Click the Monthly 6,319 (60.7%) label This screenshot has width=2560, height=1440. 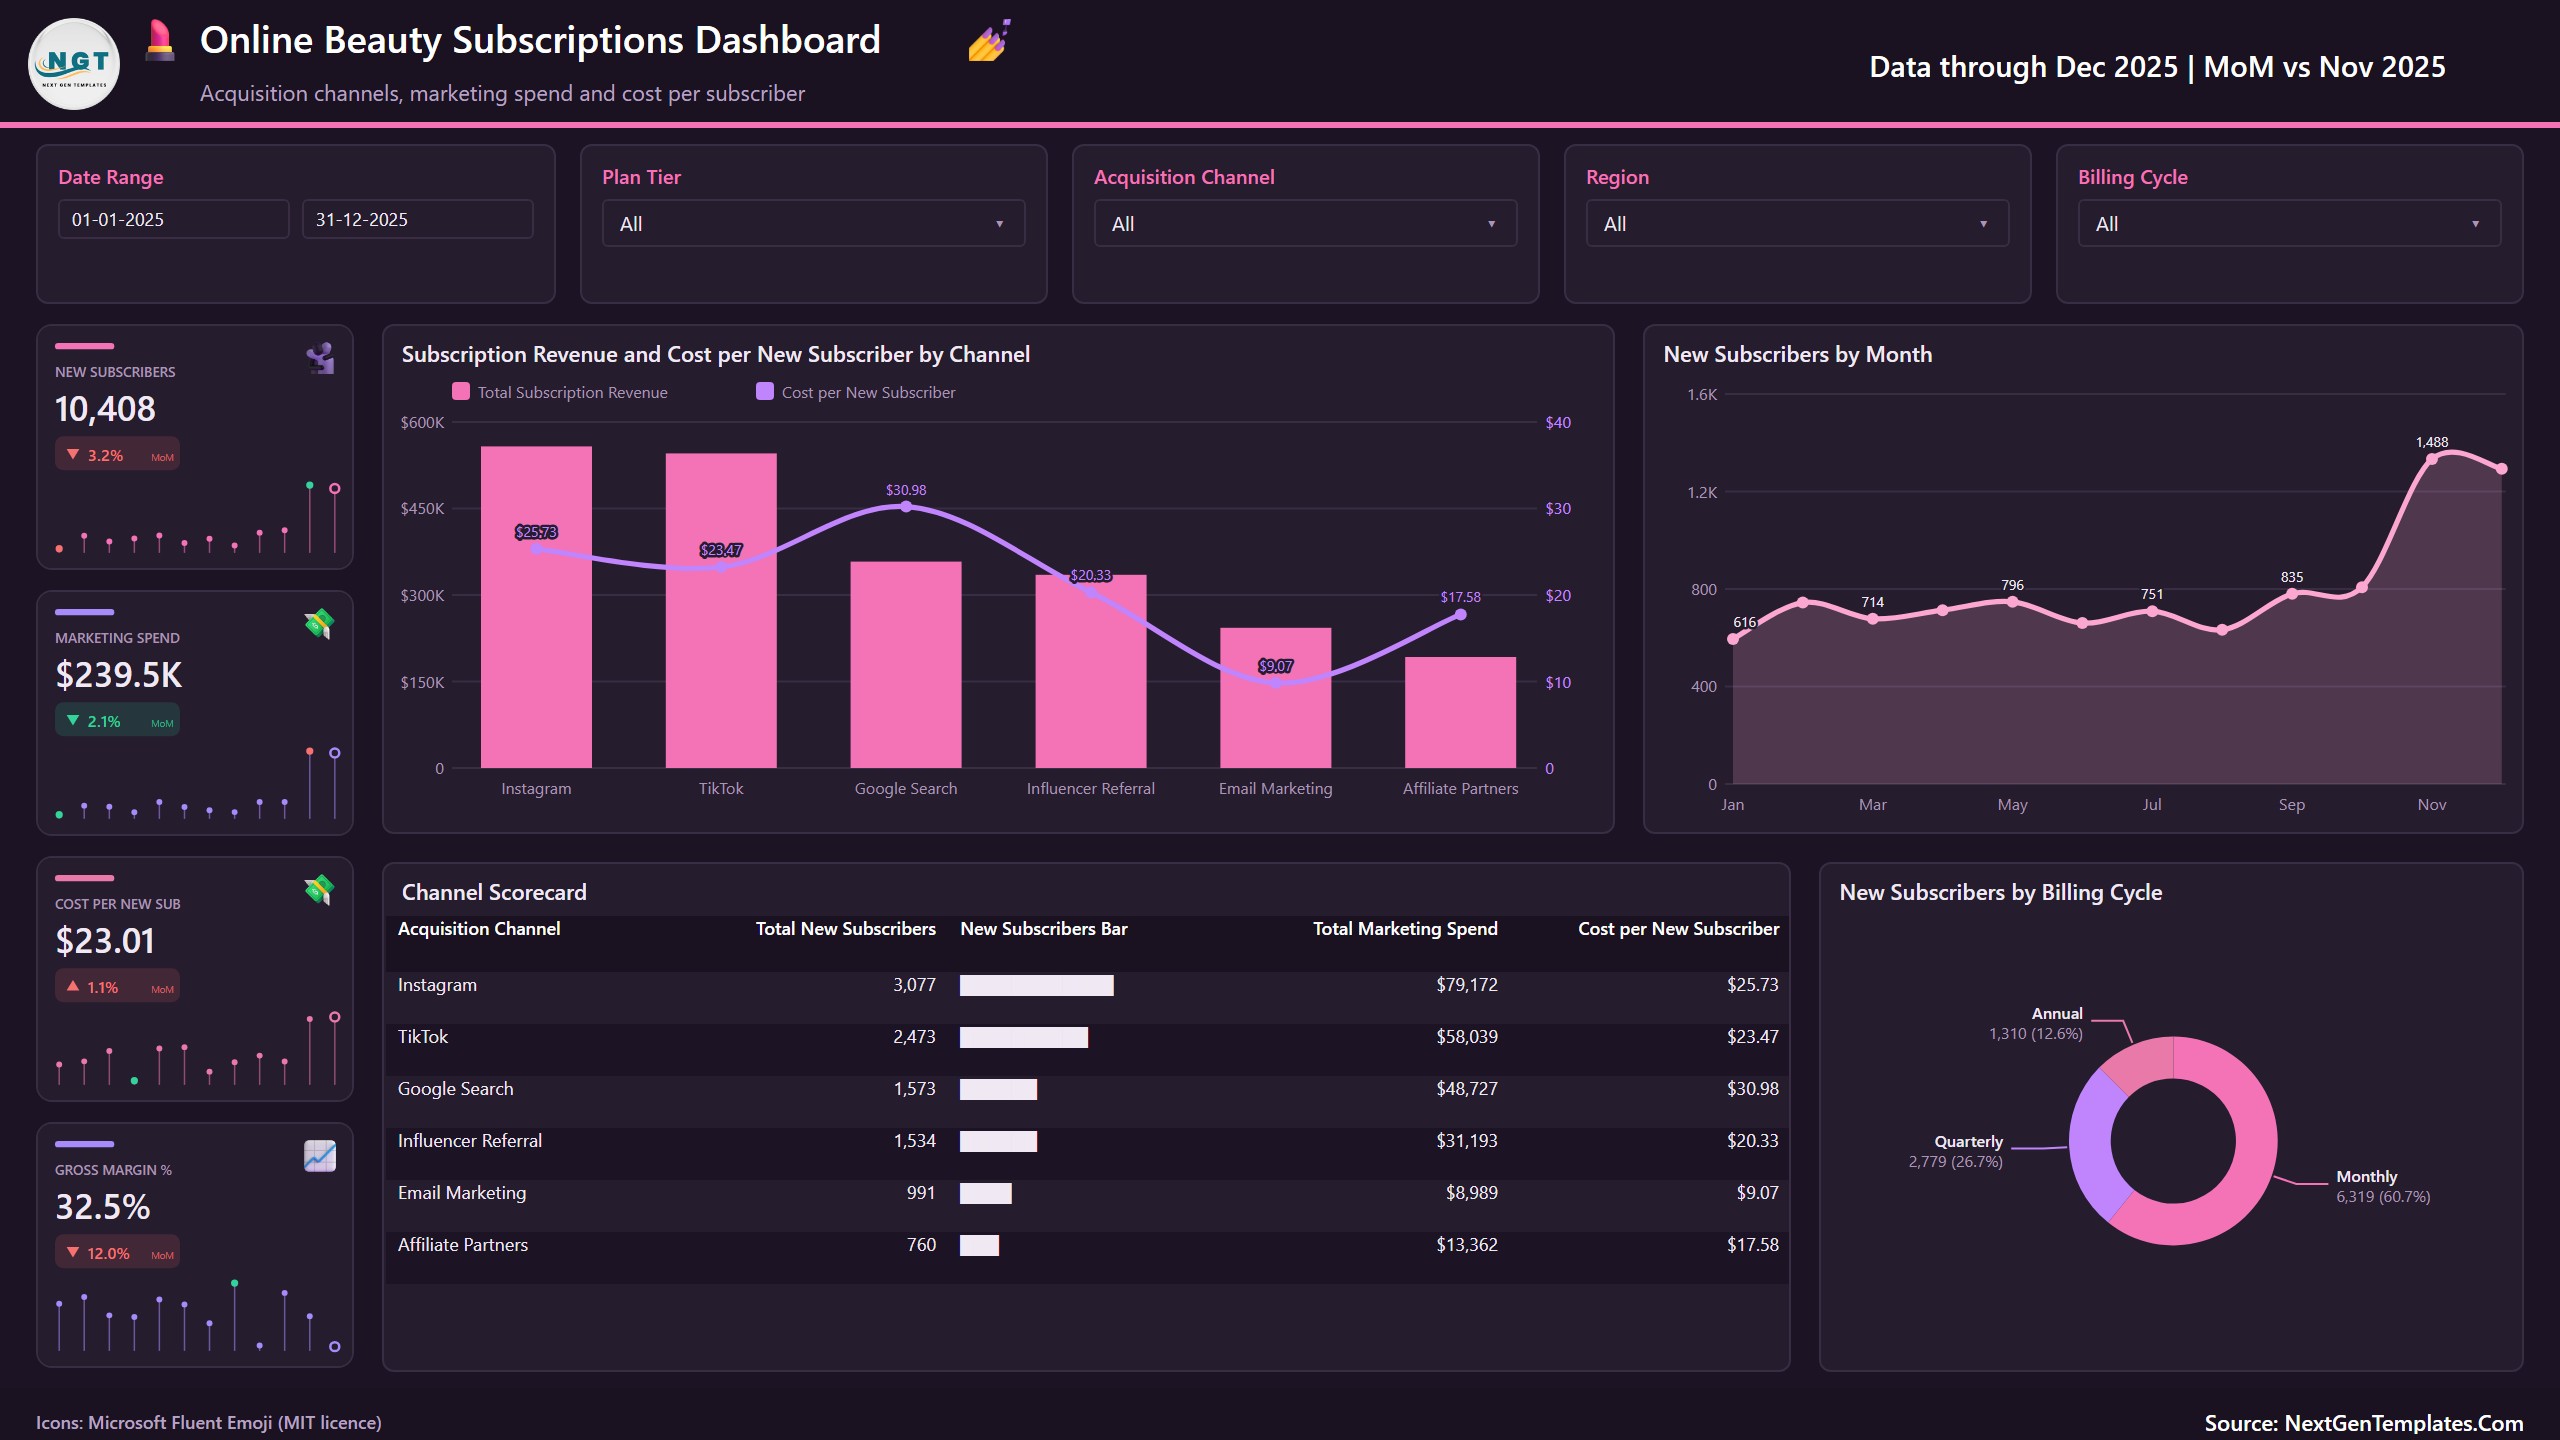coord(2383,1186)
